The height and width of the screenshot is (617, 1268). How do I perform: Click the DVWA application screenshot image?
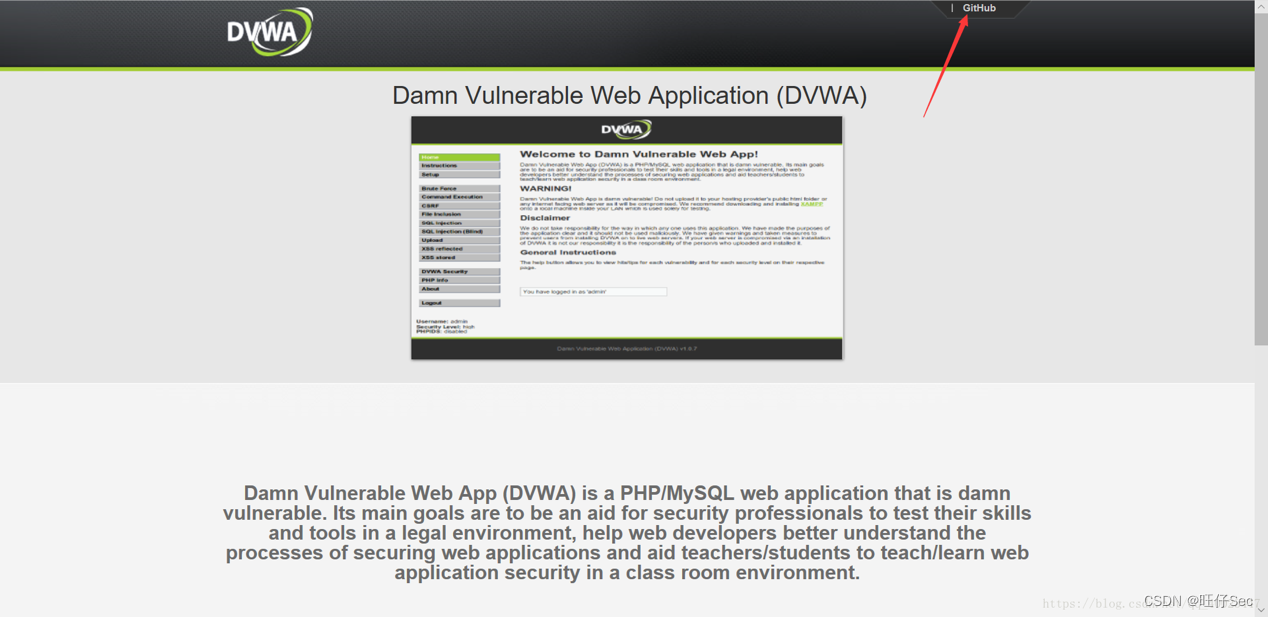click(x=627, y=238)
